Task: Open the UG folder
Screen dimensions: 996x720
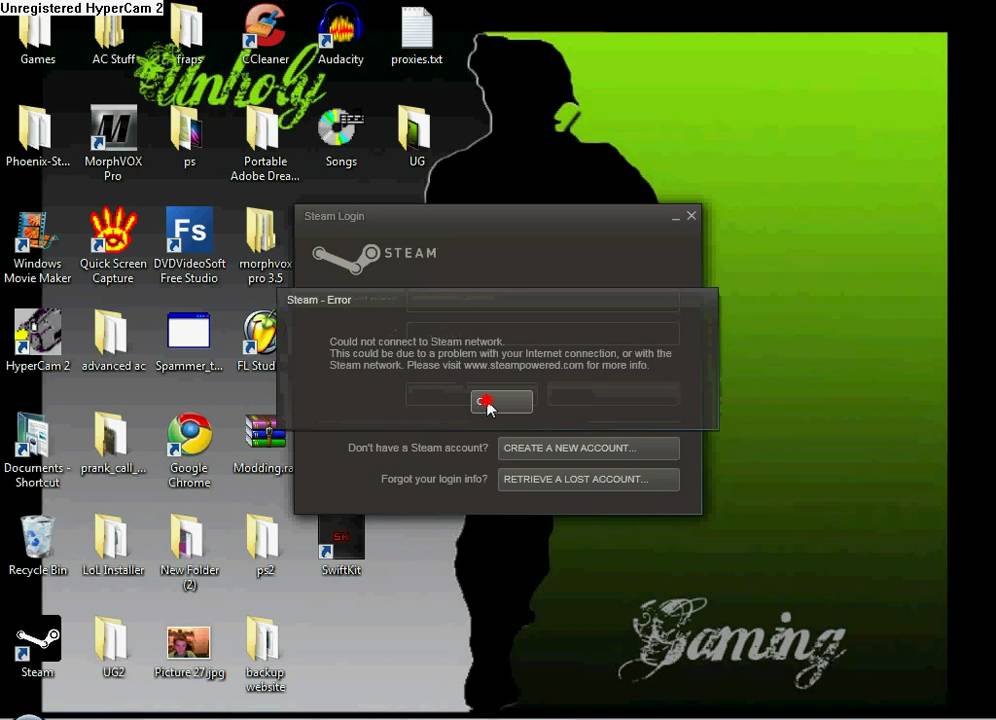Action: click(417, 137)
